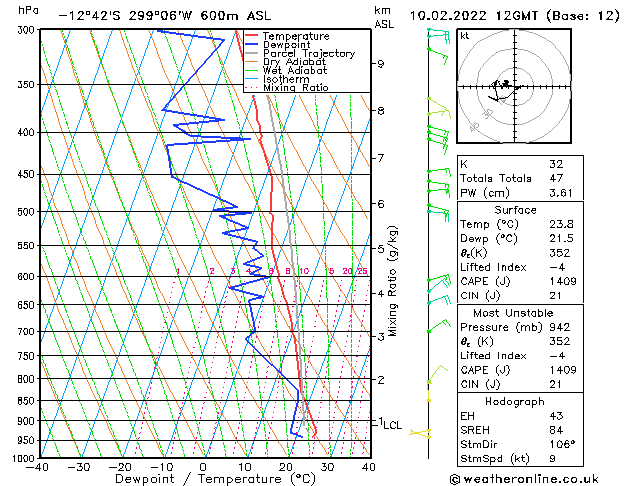Click the surface Dewp value 21.5
This screenshot has height=486, width=629.
coord(561,239)
